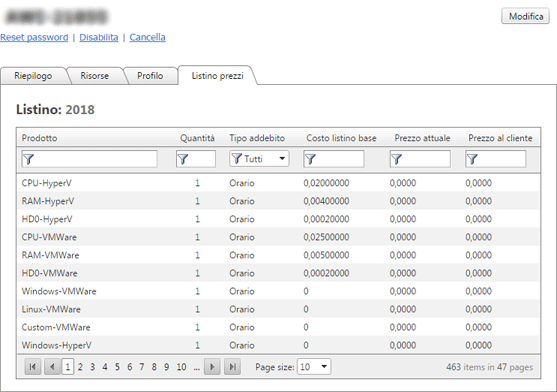
Task: Go to page 5
Action: tap(117, 367)
